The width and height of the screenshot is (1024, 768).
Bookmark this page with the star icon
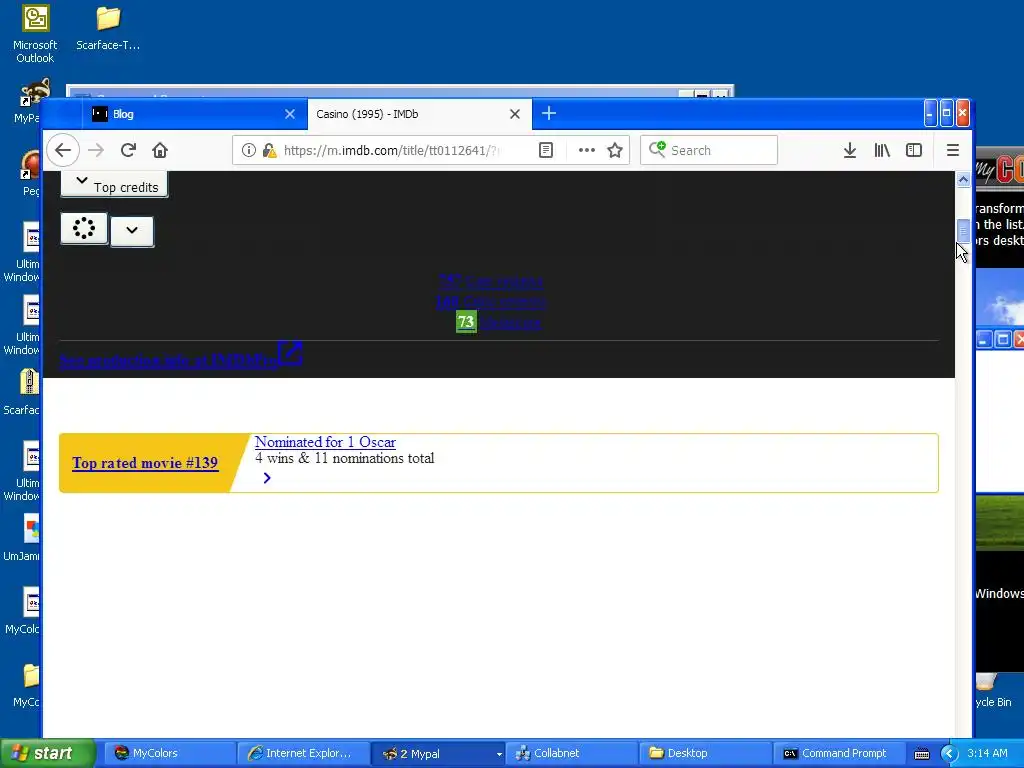[x=615, y=150]
